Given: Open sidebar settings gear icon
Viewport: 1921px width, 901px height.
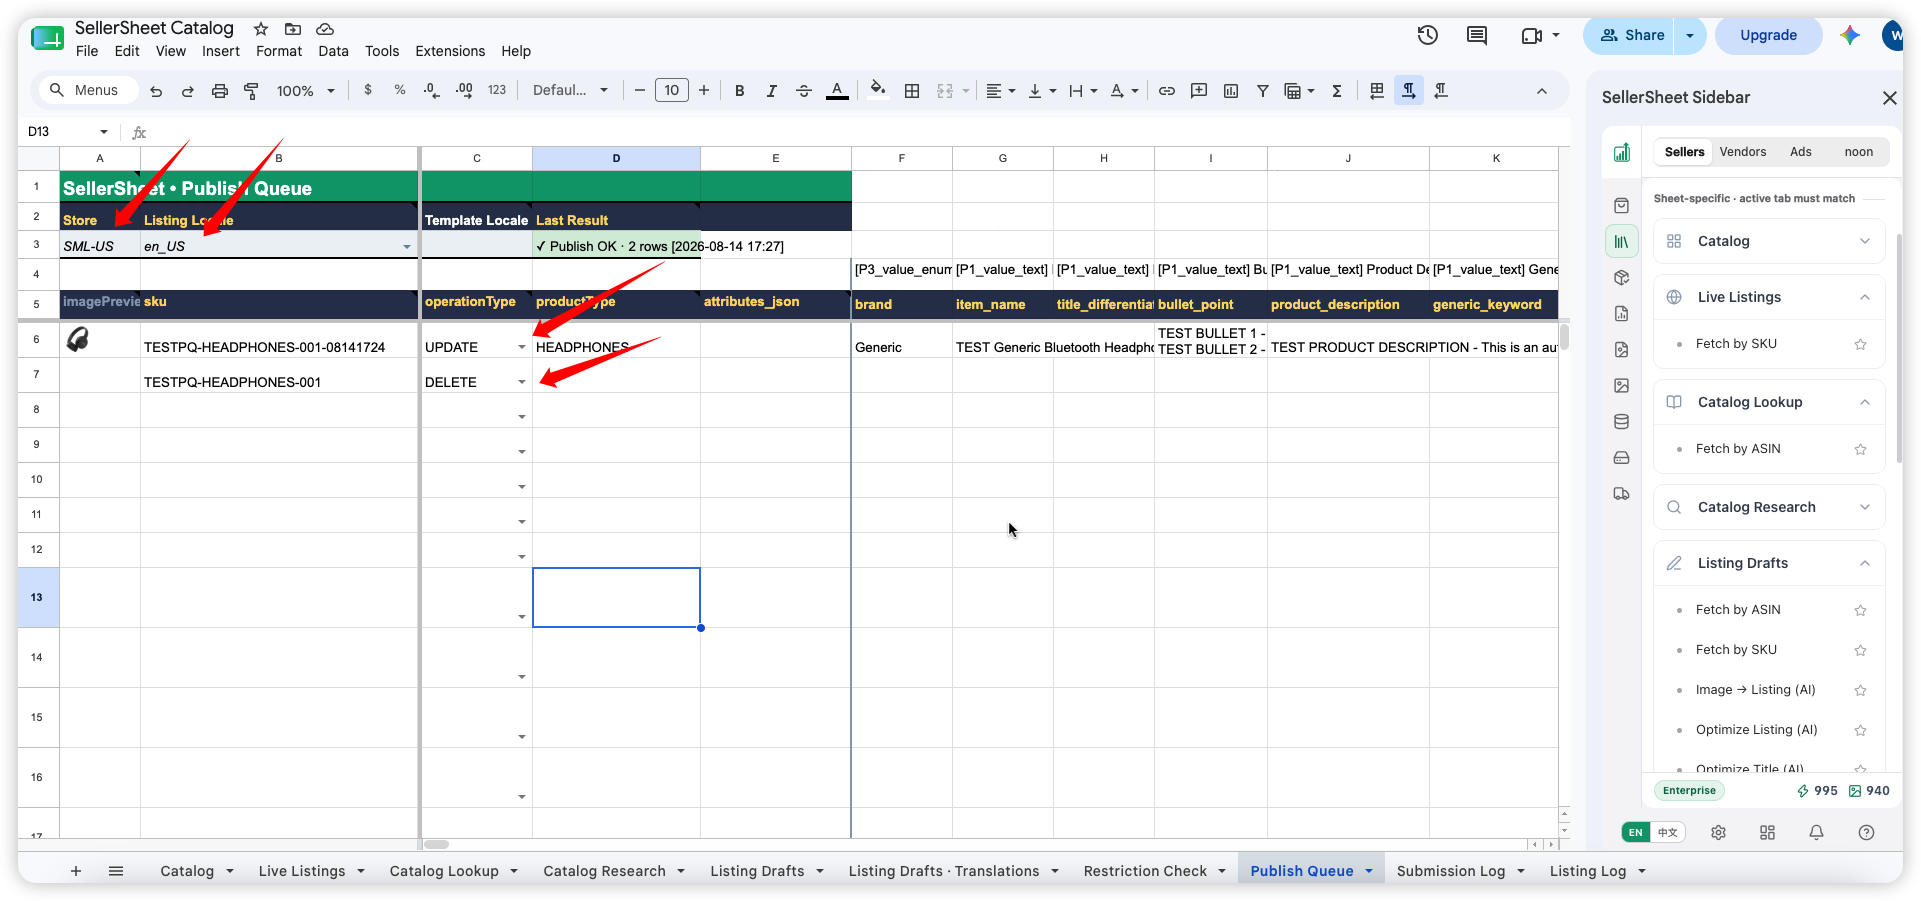Looking at the screenshot, I should click(x=1718, y=832).
